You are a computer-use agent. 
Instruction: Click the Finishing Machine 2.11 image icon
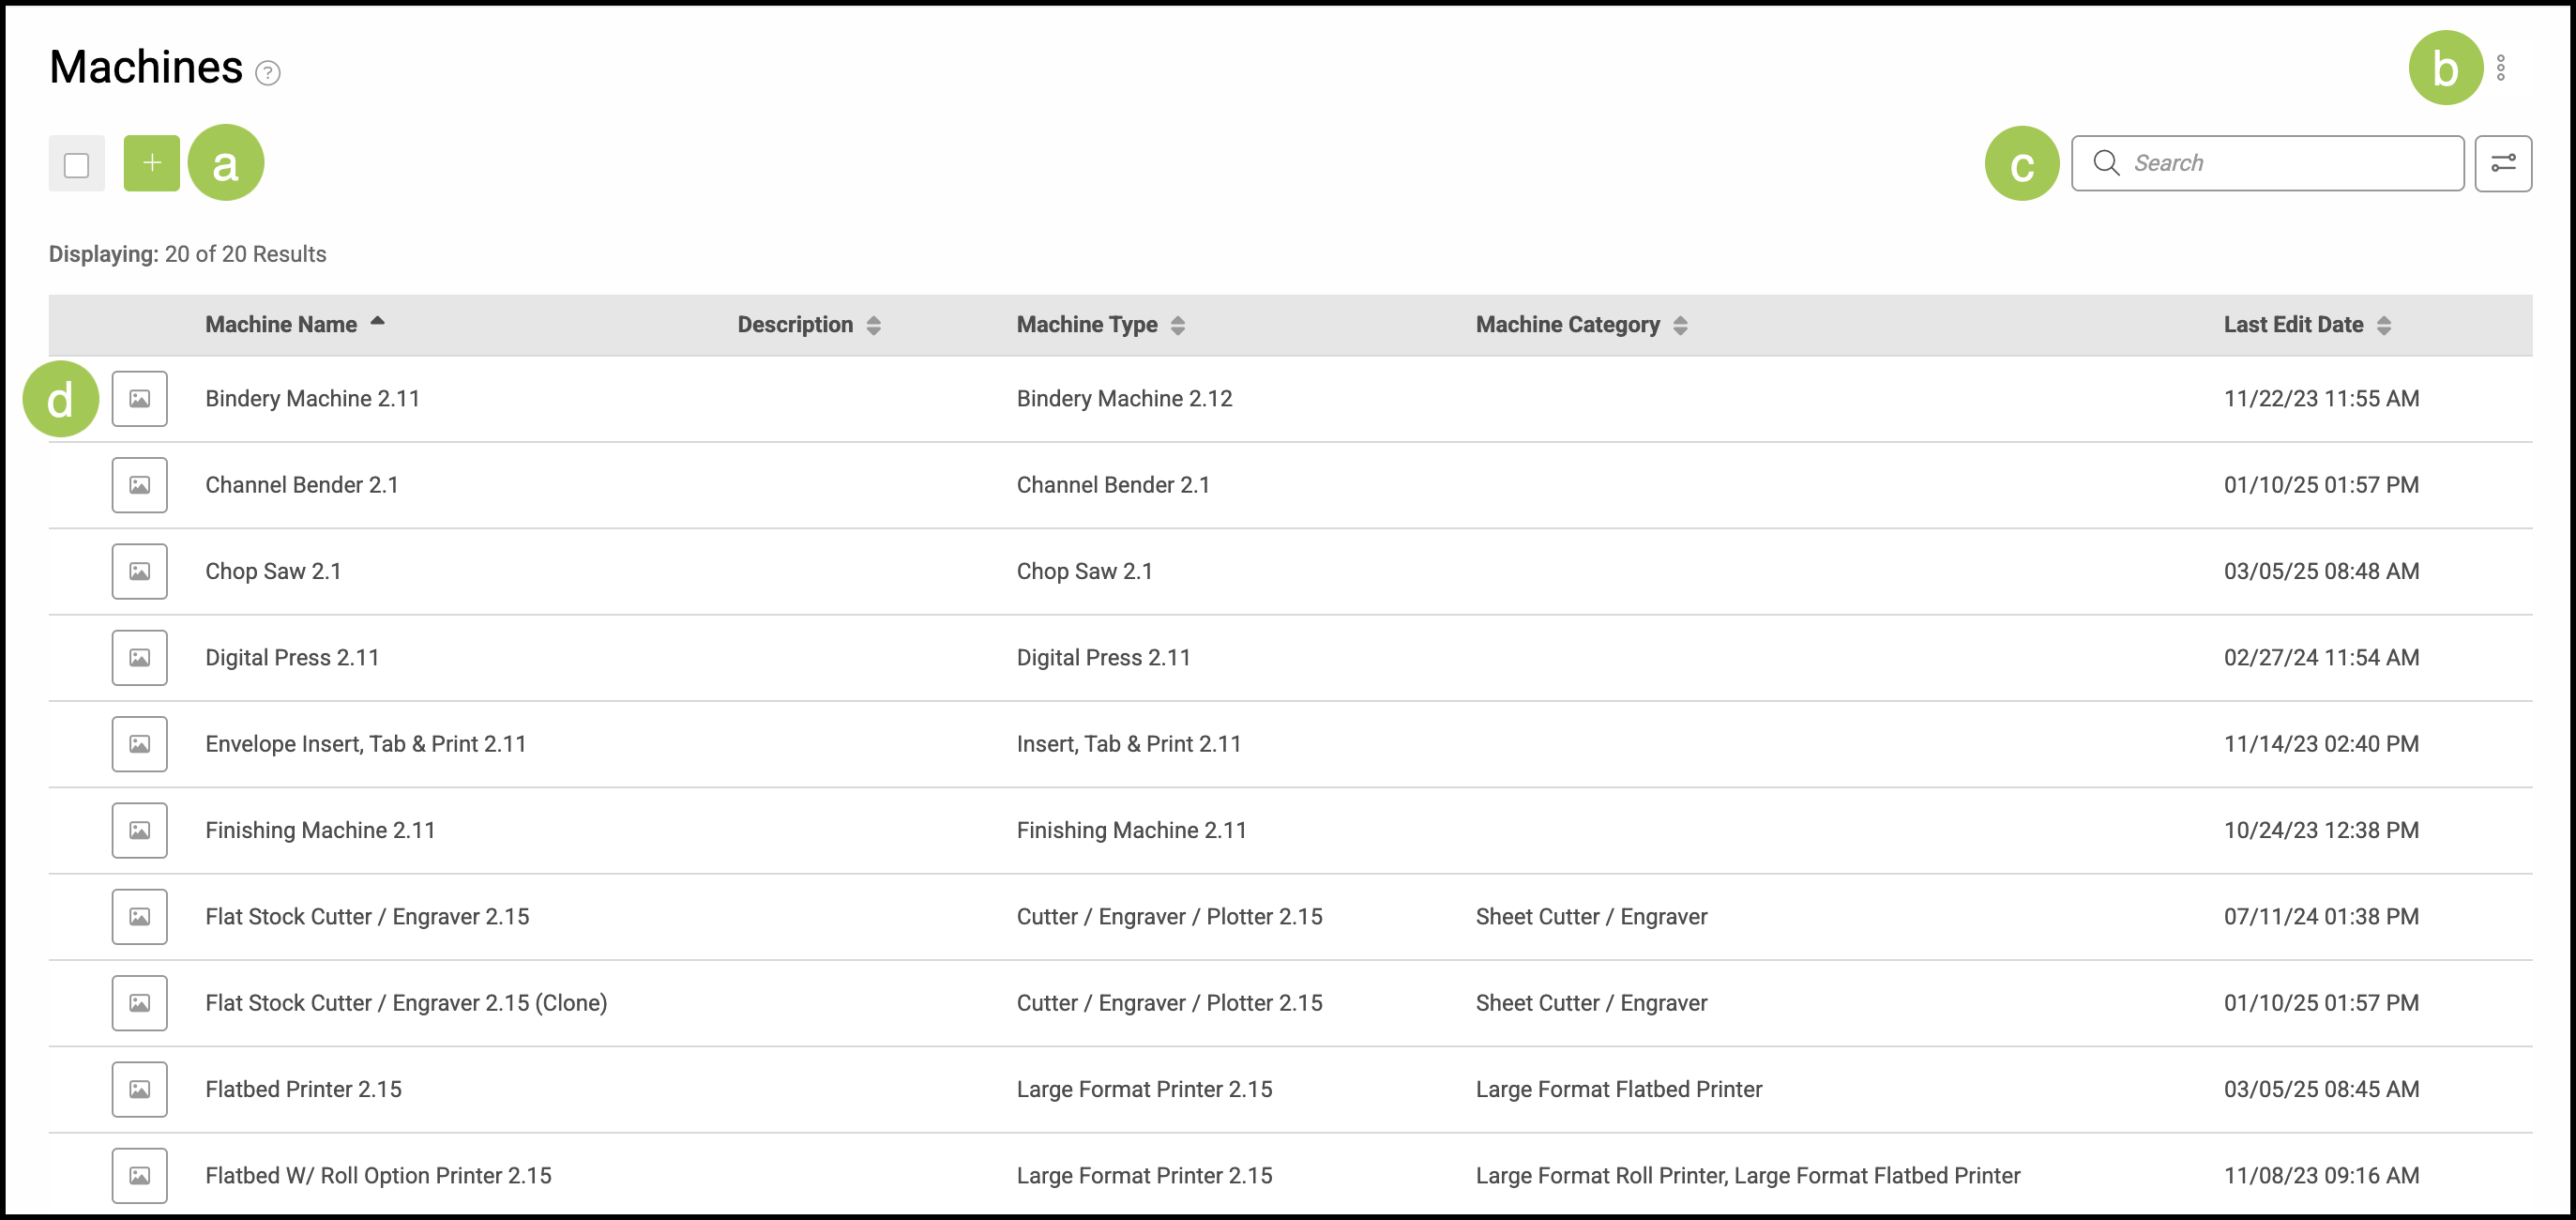(x=139, y=831)
